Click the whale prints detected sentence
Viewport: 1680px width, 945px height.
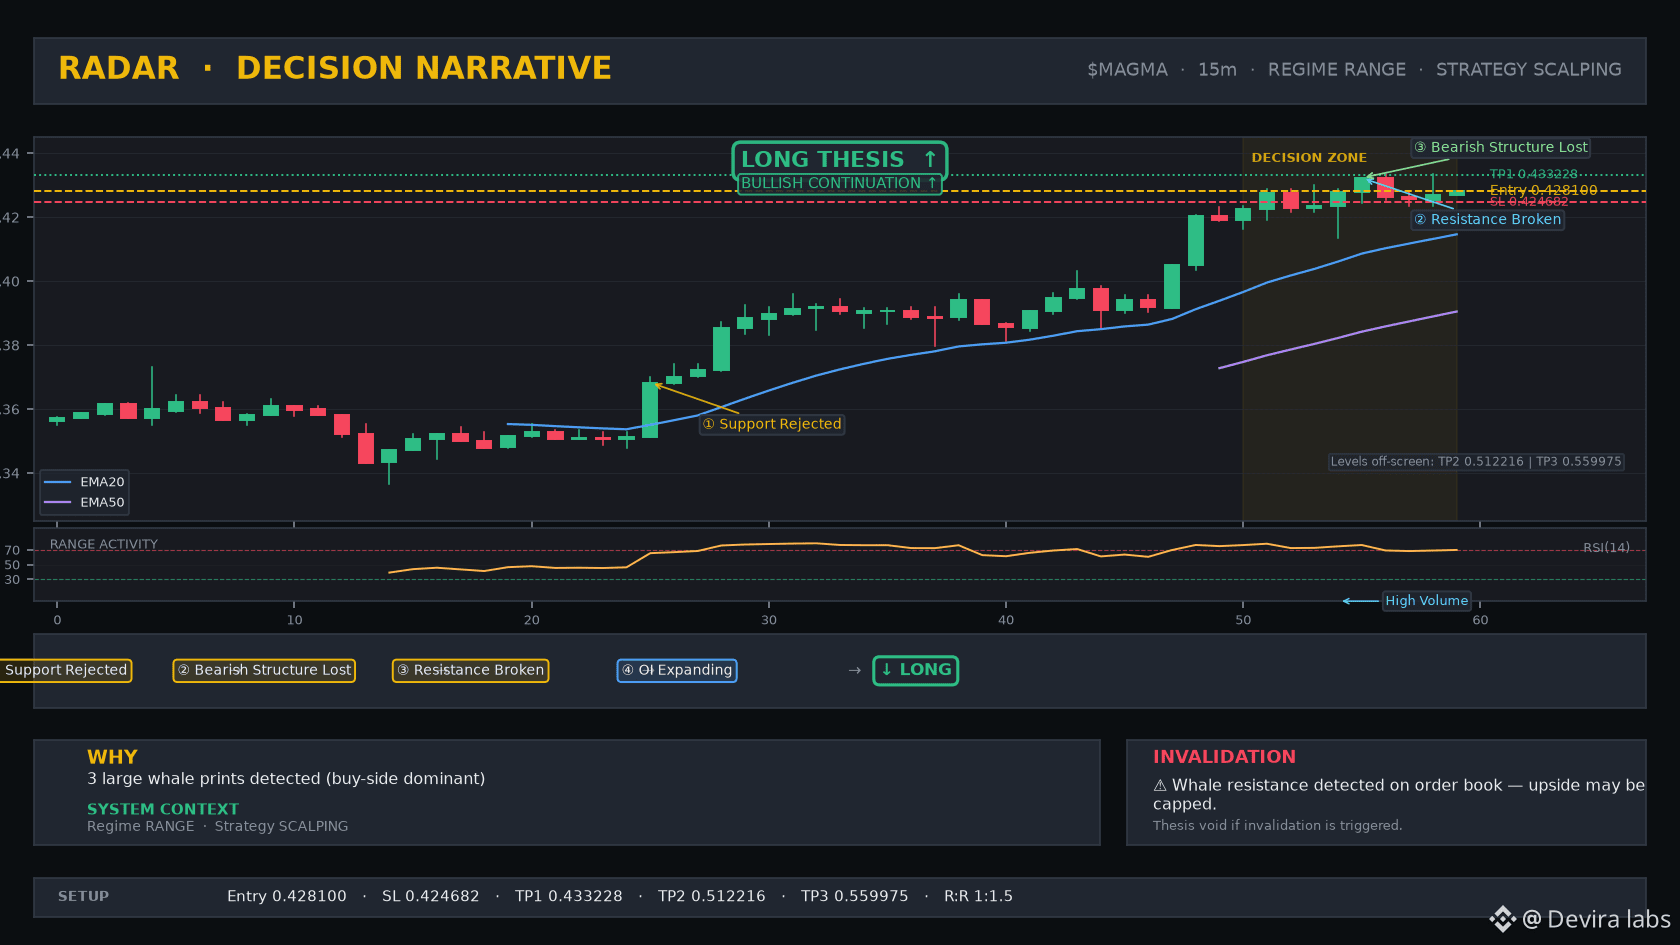(286, 779)
